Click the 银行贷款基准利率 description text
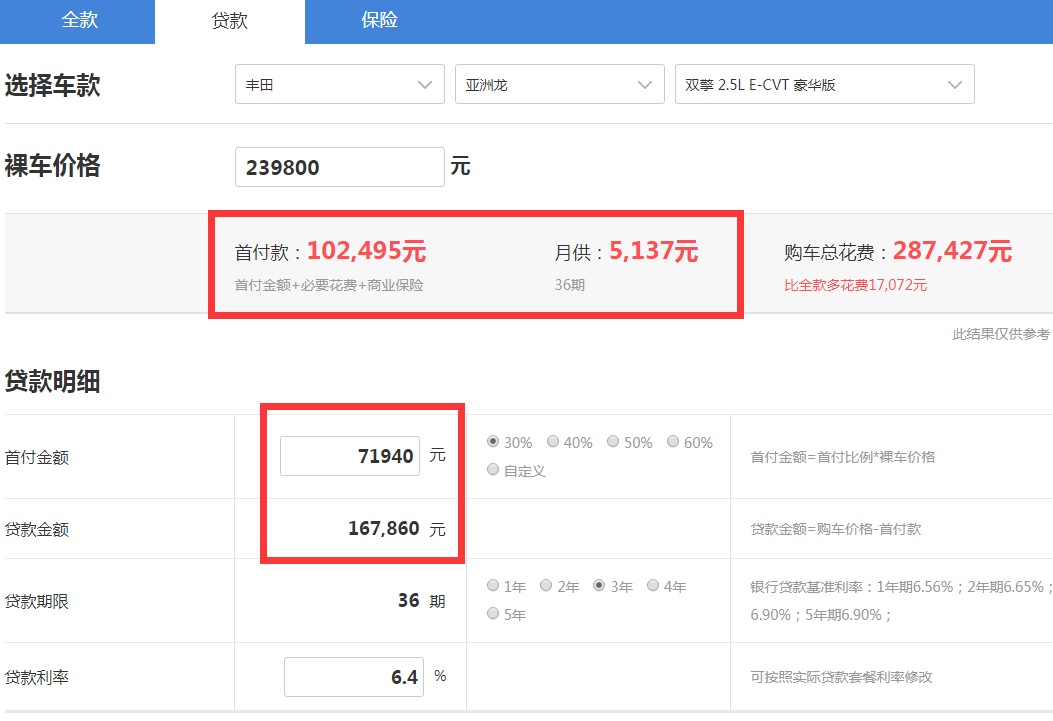1053x721 pixels. click(x=900, y=601)
